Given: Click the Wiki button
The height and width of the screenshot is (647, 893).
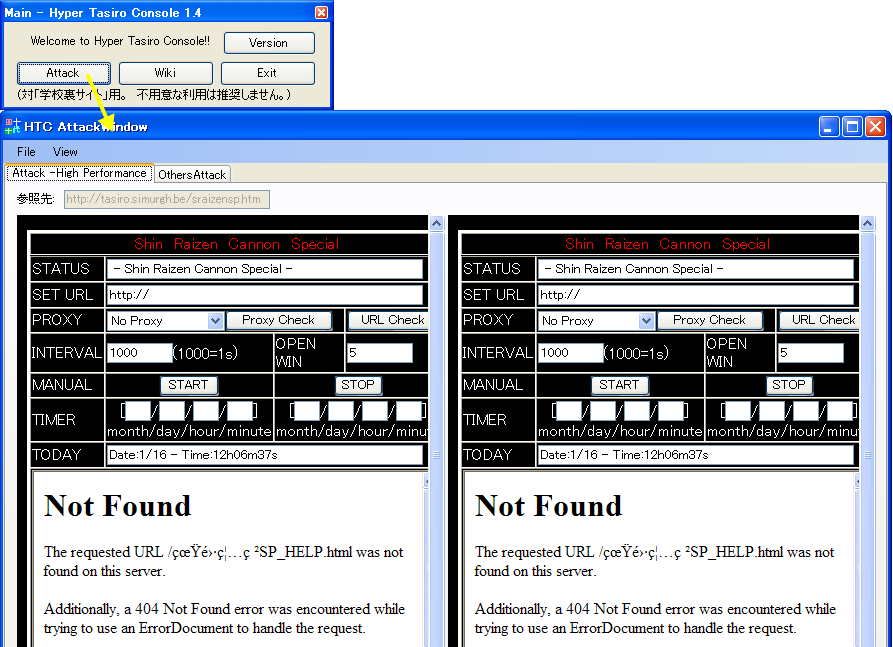Looking at the screenshot, I should pos(165,73).
